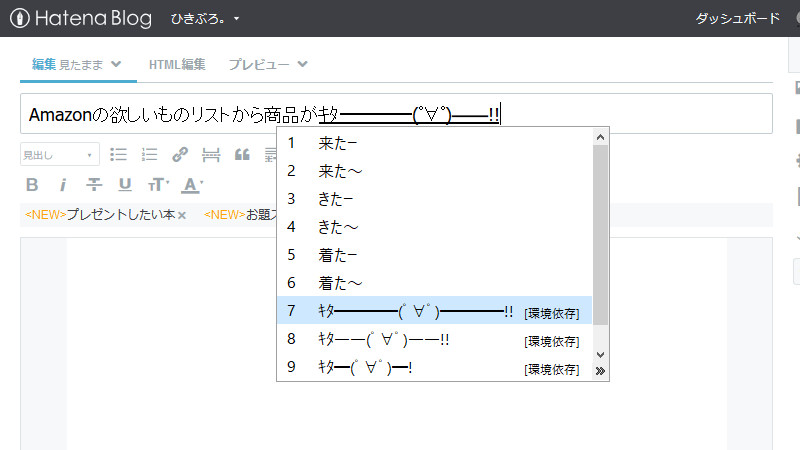Toggle italic formatting
This screenshot has height=450, width=800.
pos(63,185)
